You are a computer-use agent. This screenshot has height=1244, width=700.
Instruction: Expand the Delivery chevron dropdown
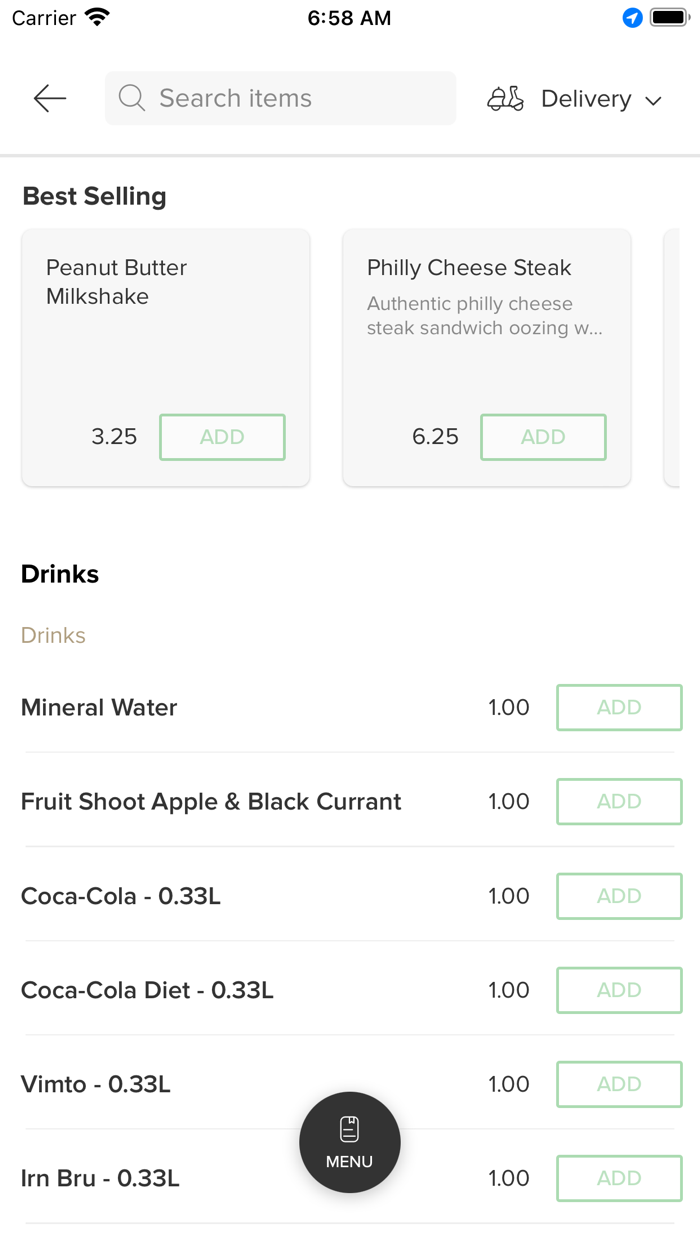coord(654,100)
